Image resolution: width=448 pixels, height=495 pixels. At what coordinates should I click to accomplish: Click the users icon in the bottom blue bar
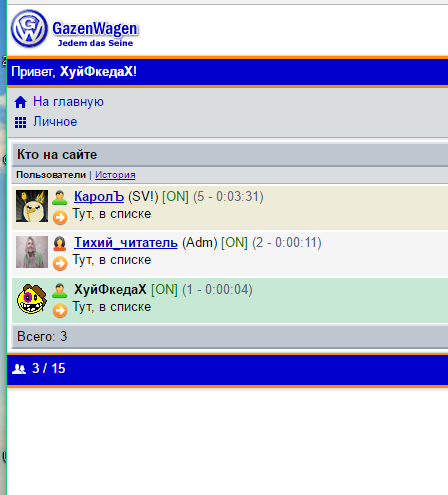(x=19, y=369)
